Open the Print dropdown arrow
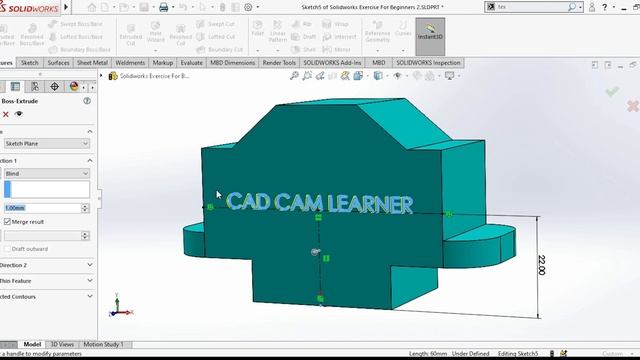640x360 pixels. 173,7
